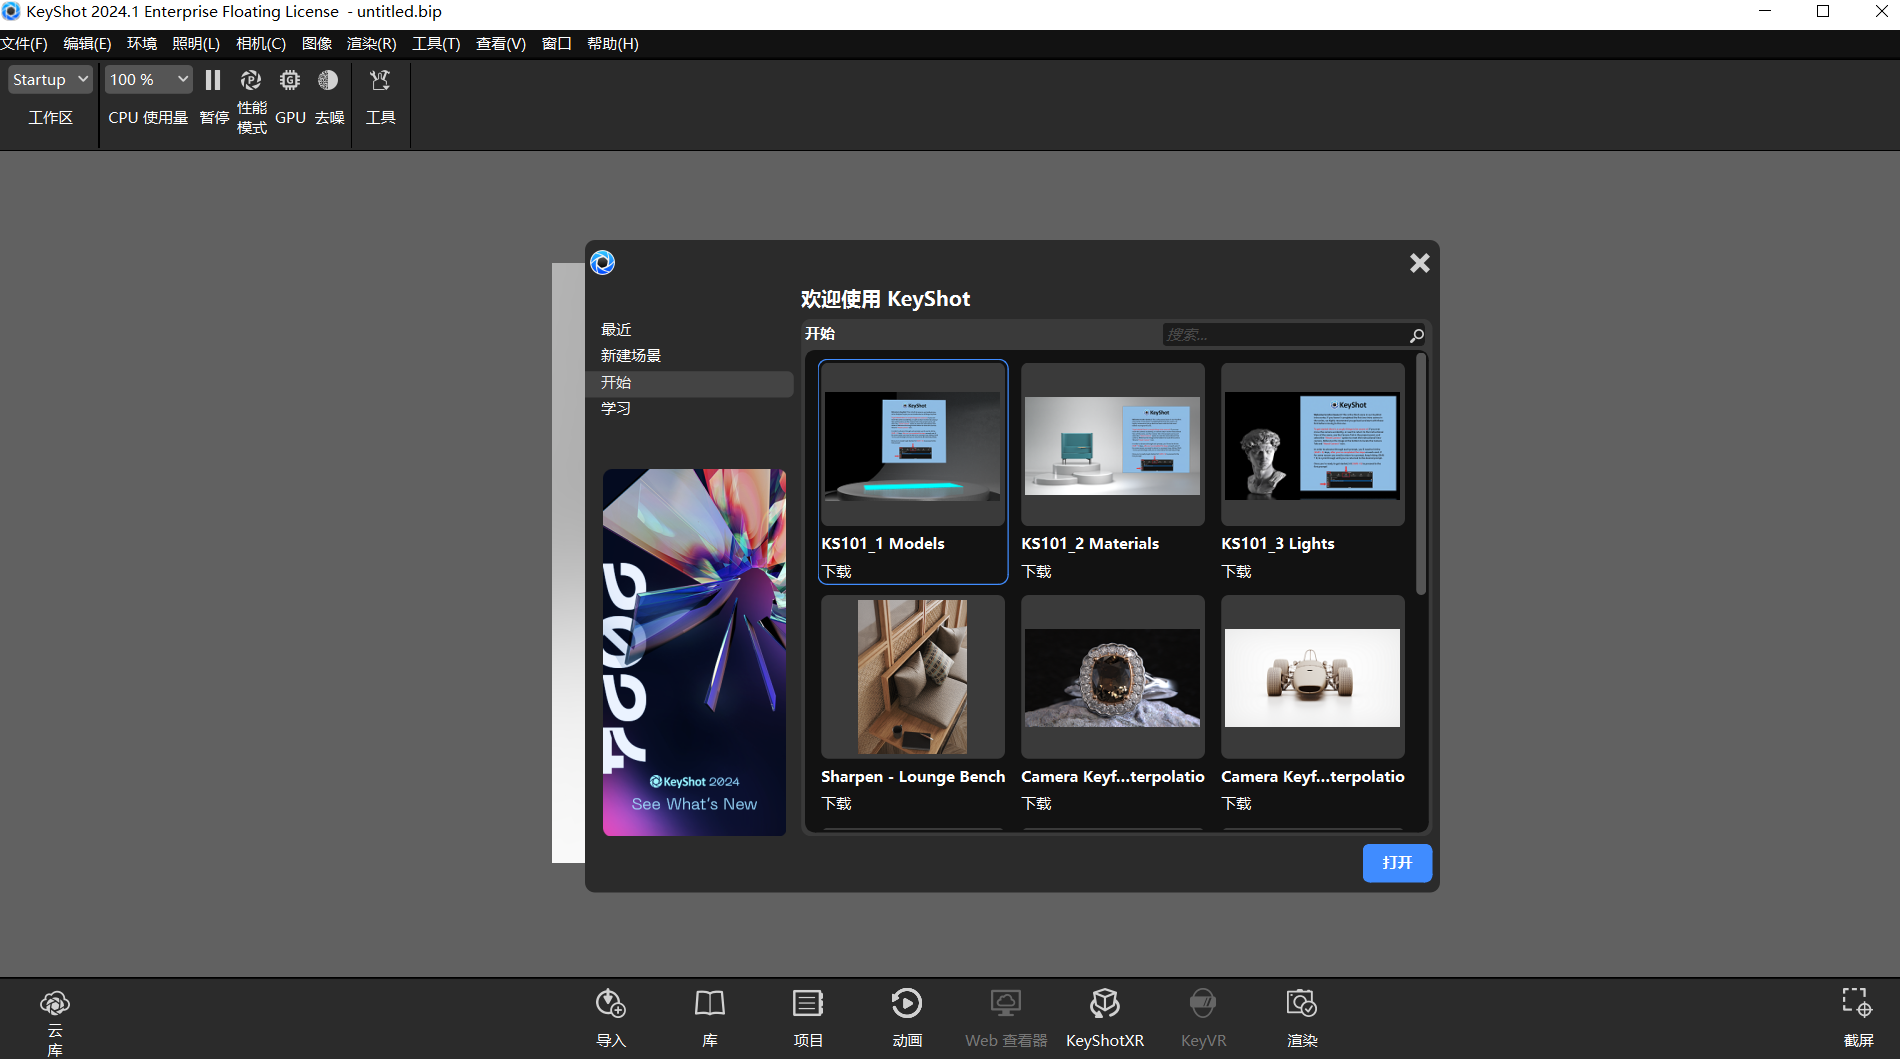This screenshot has height=1059, width=1900.
Task: Open the Project panel icon
Action: (808, 1003)
